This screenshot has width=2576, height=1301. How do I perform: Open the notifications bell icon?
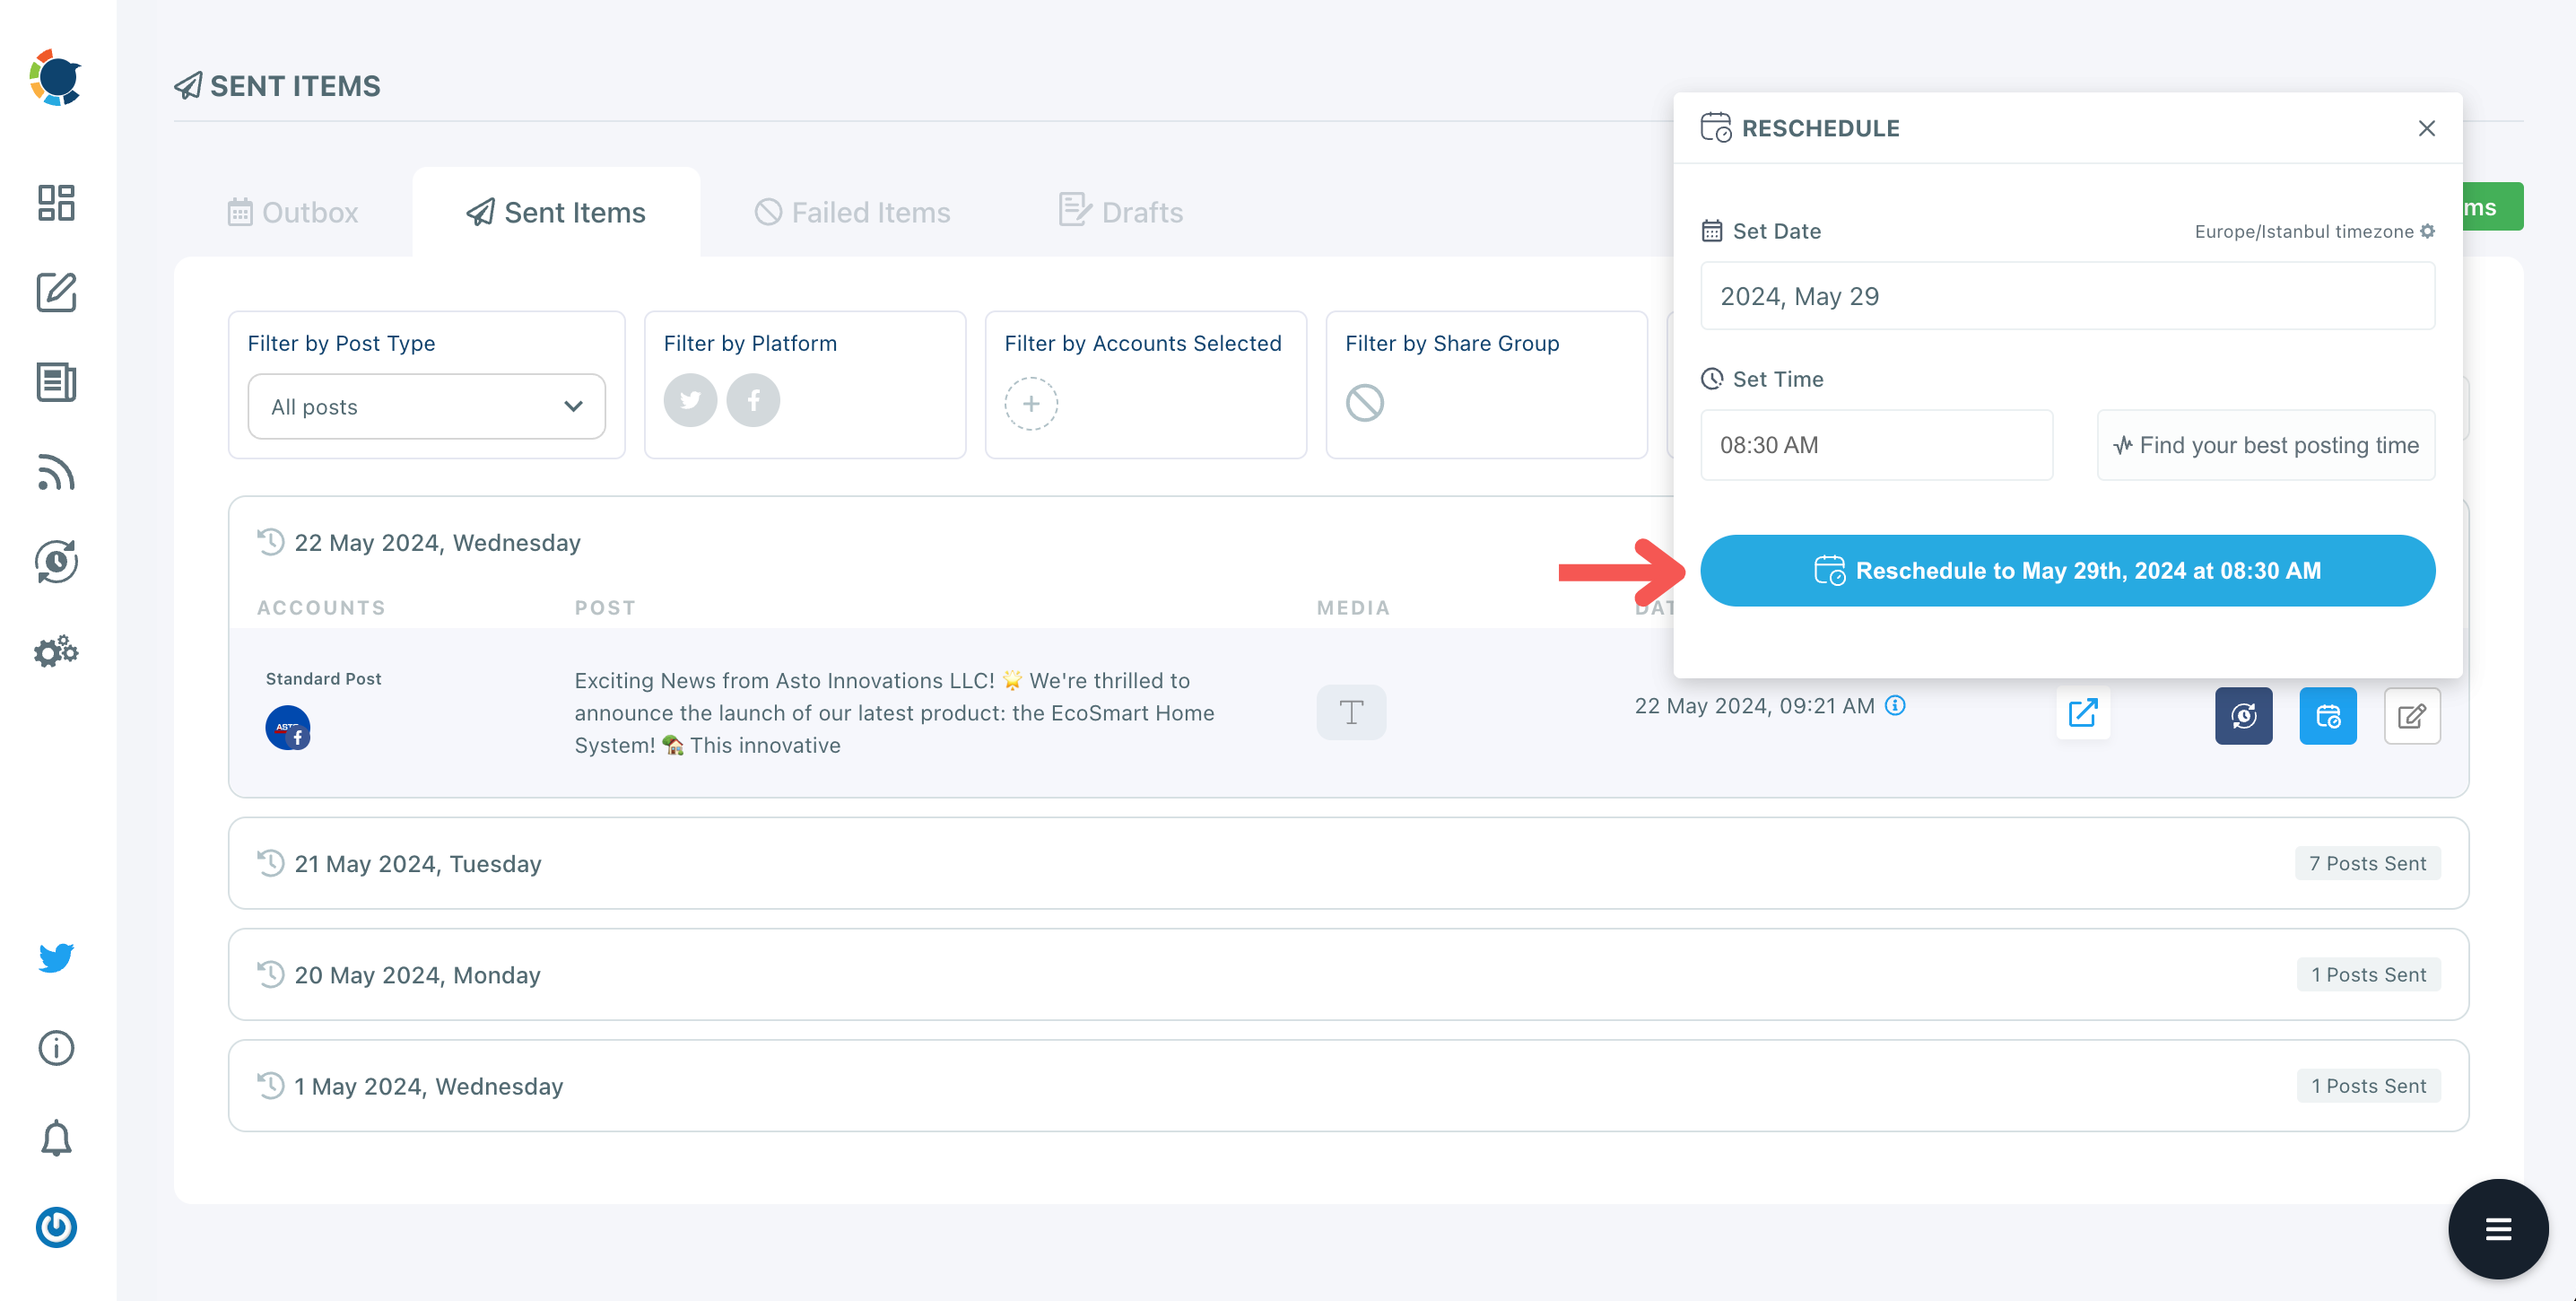point(56,1138)
